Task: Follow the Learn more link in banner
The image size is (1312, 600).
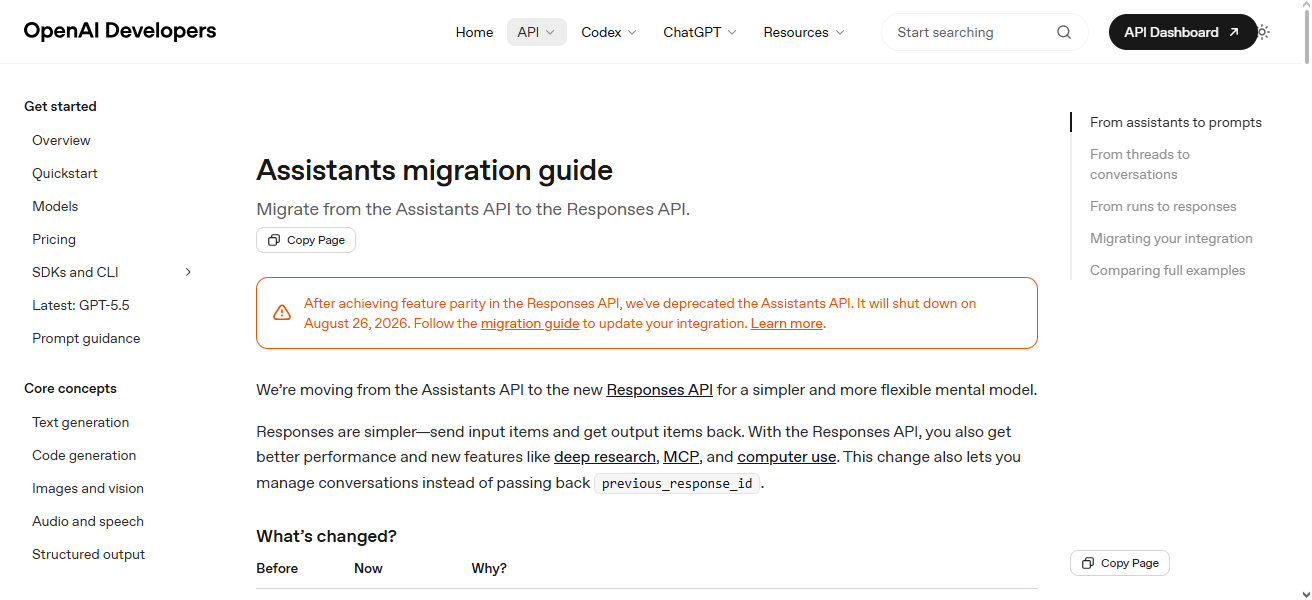Action: click(x=787, y=323)
